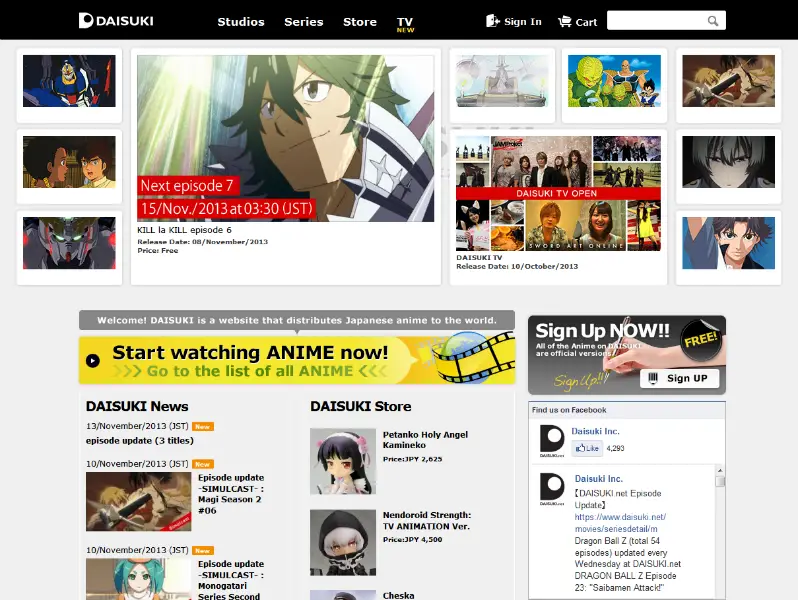Open the Dragon Ball Z thumbnail
The width and height of the screenshot is (798, 600).
pyautogui.click(x=614, y=81)
